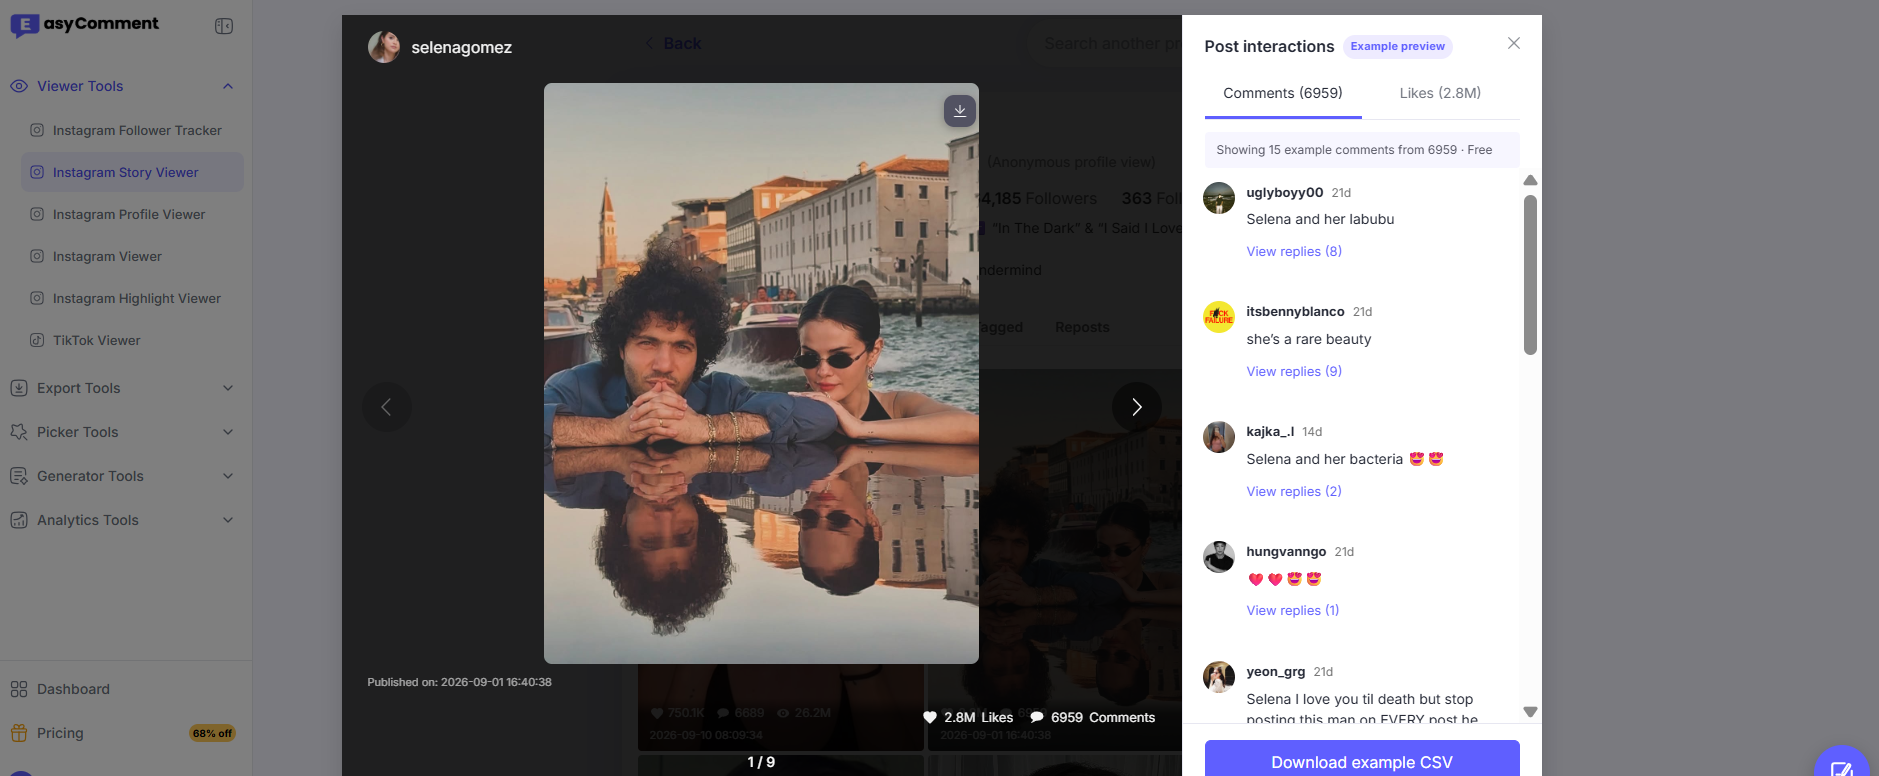This screenshot has width=1879, height=776.
Task: Click kajka_.l's avatar
Action: pyautogui.click(x=1219, y=437)
